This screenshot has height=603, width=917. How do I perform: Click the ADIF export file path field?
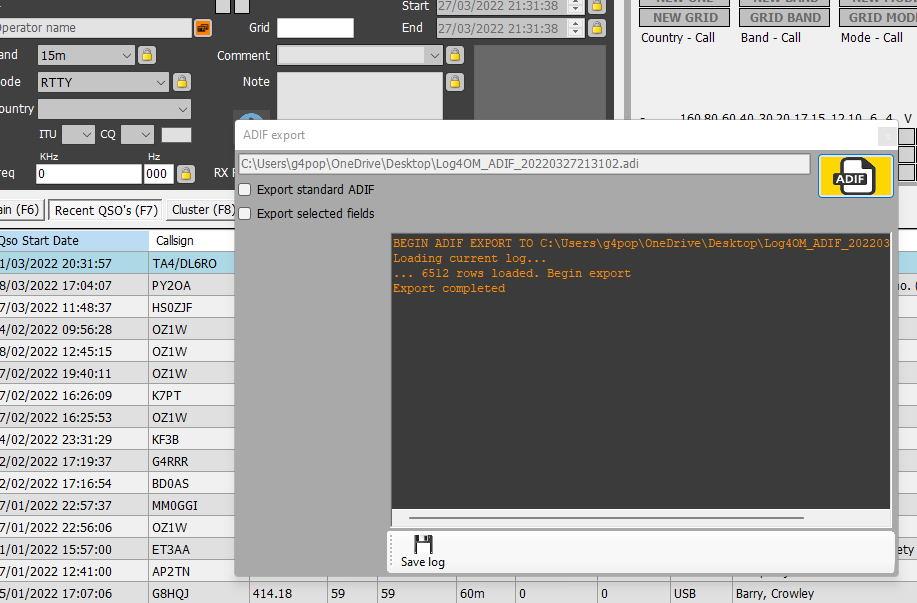point(524,164)
